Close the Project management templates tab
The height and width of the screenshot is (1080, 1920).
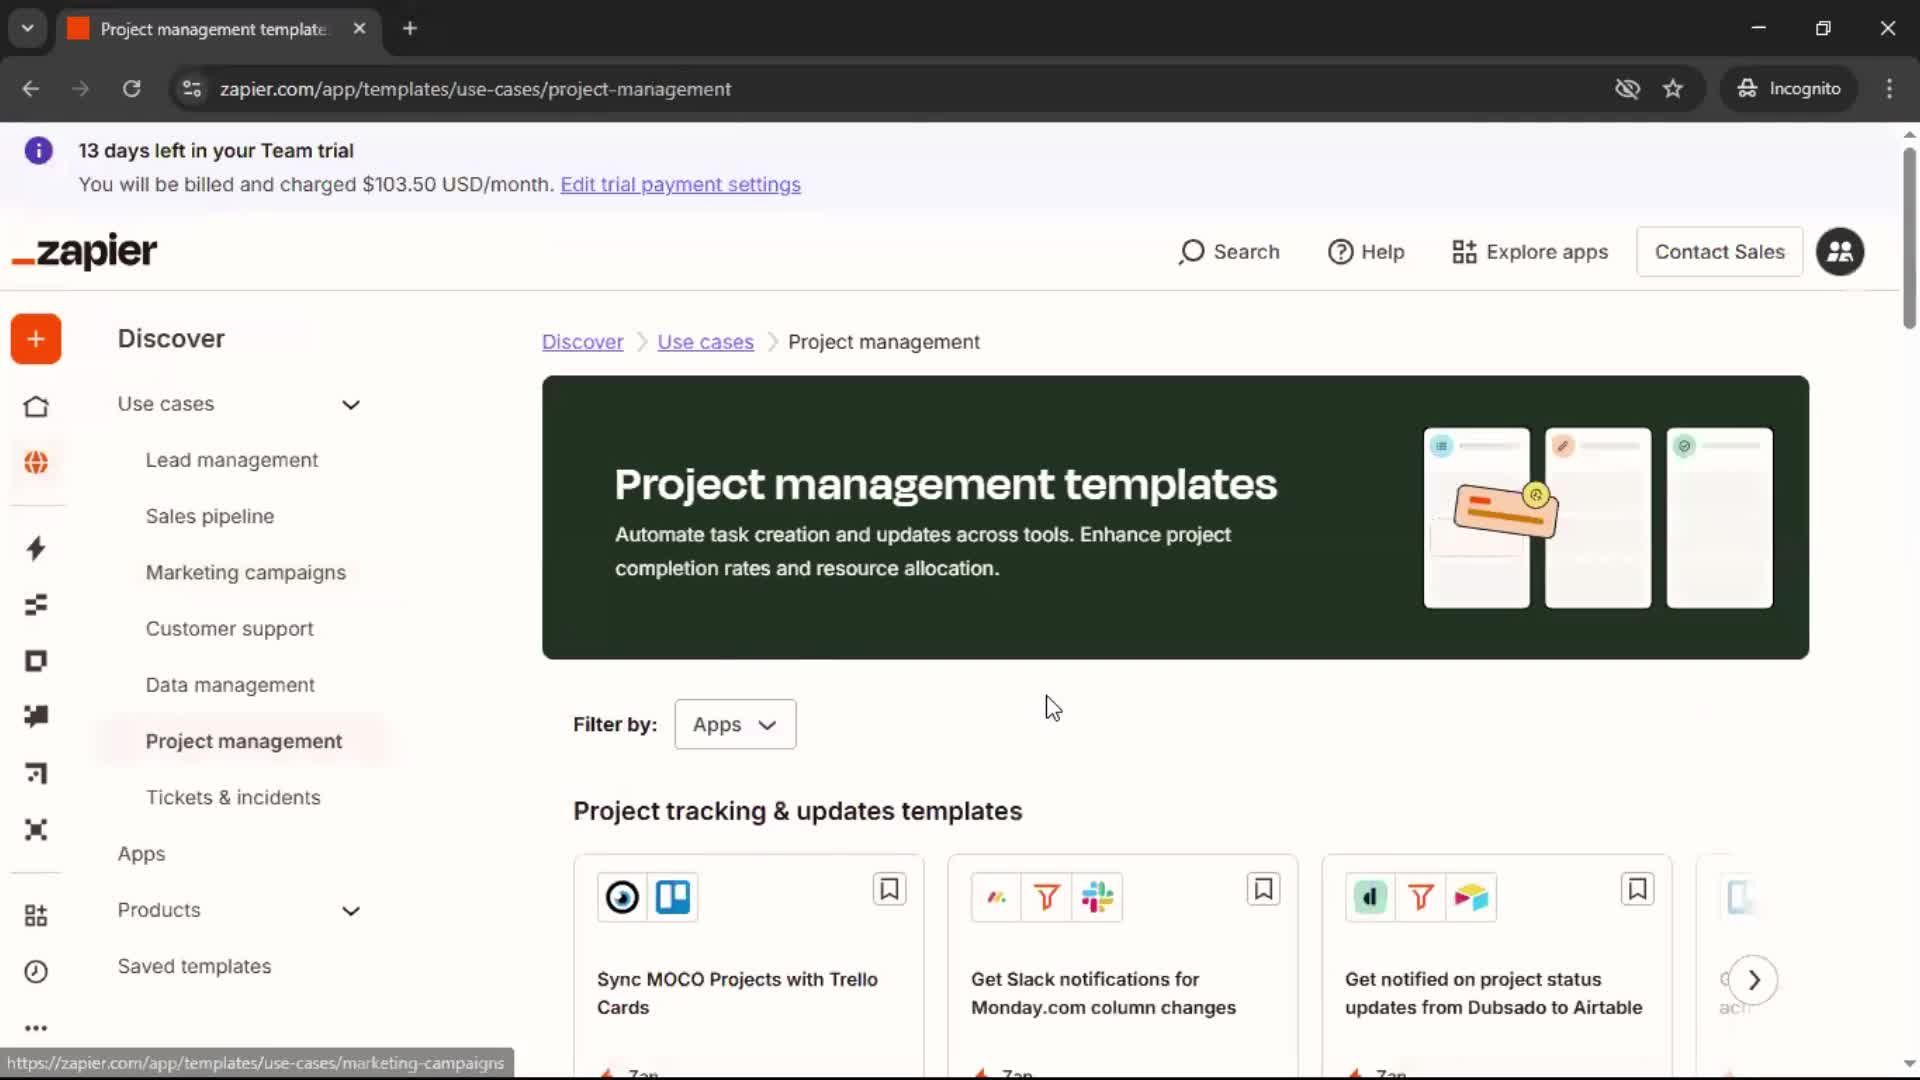(359, 28)
